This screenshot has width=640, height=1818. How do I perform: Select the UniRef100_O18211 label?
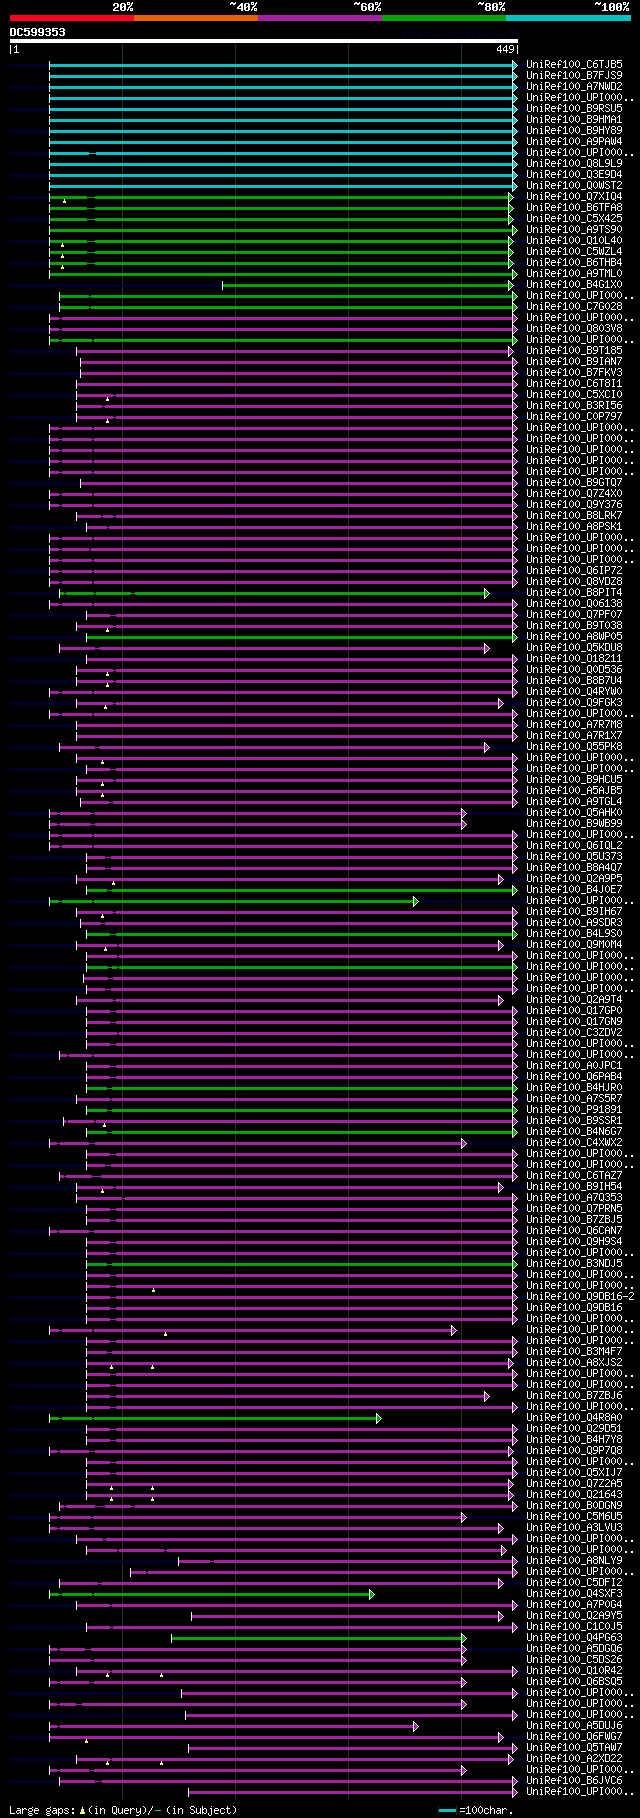click(574, 658)
